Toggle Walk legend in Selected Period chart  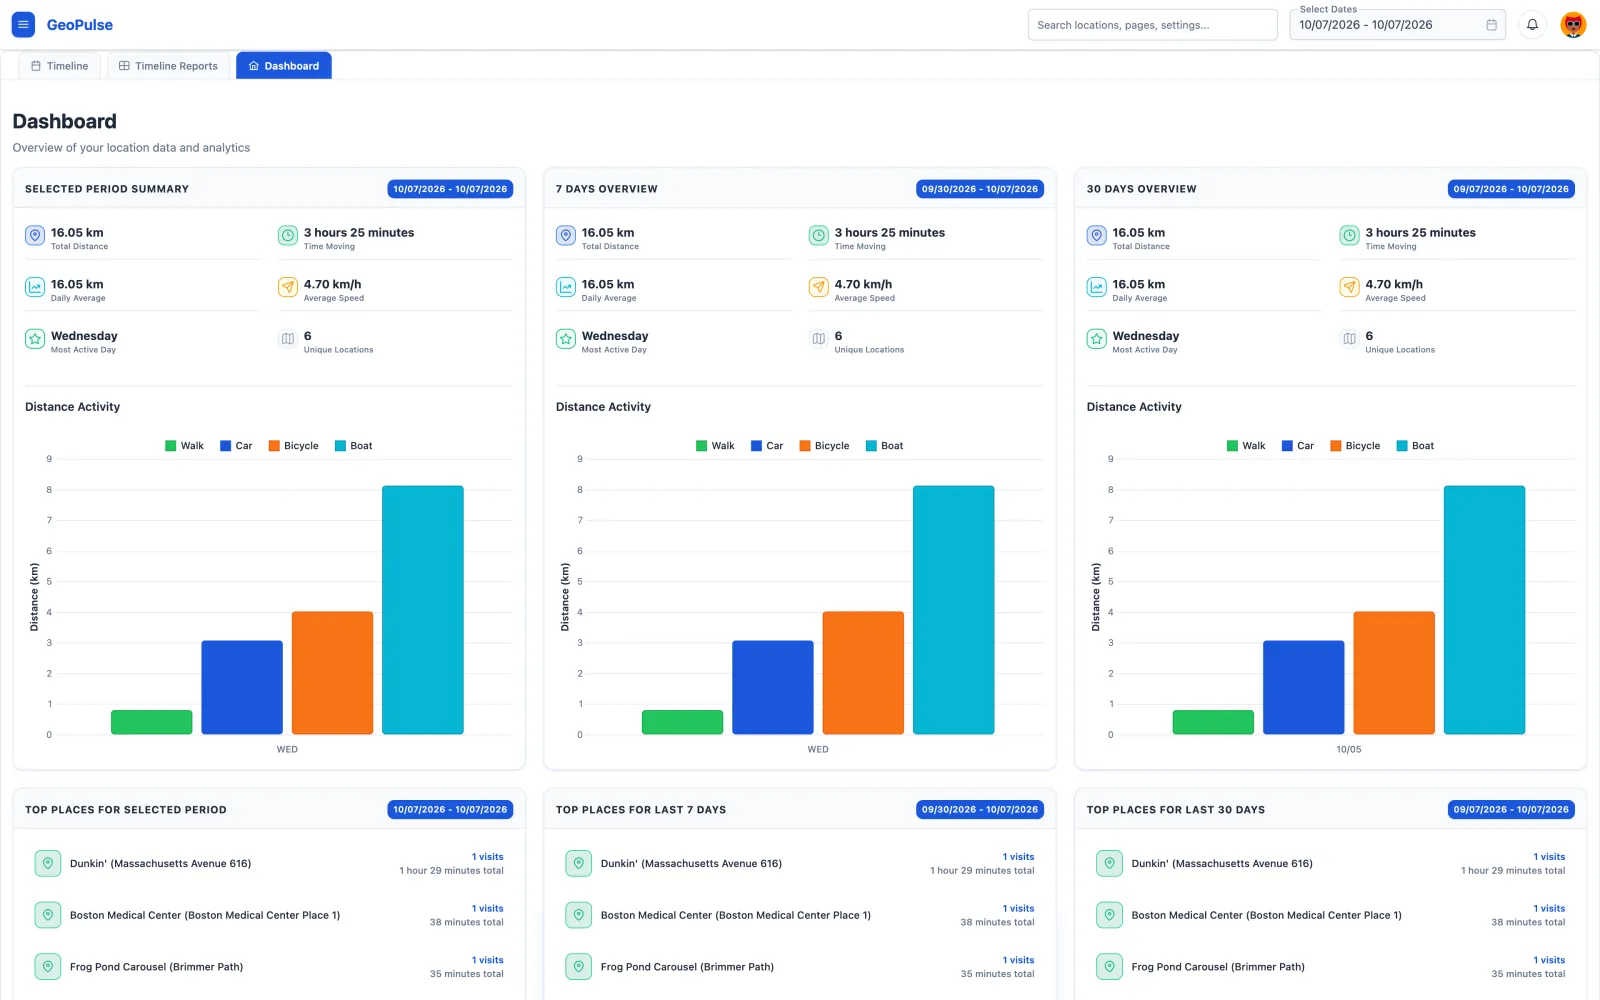[x=184, y=446]
